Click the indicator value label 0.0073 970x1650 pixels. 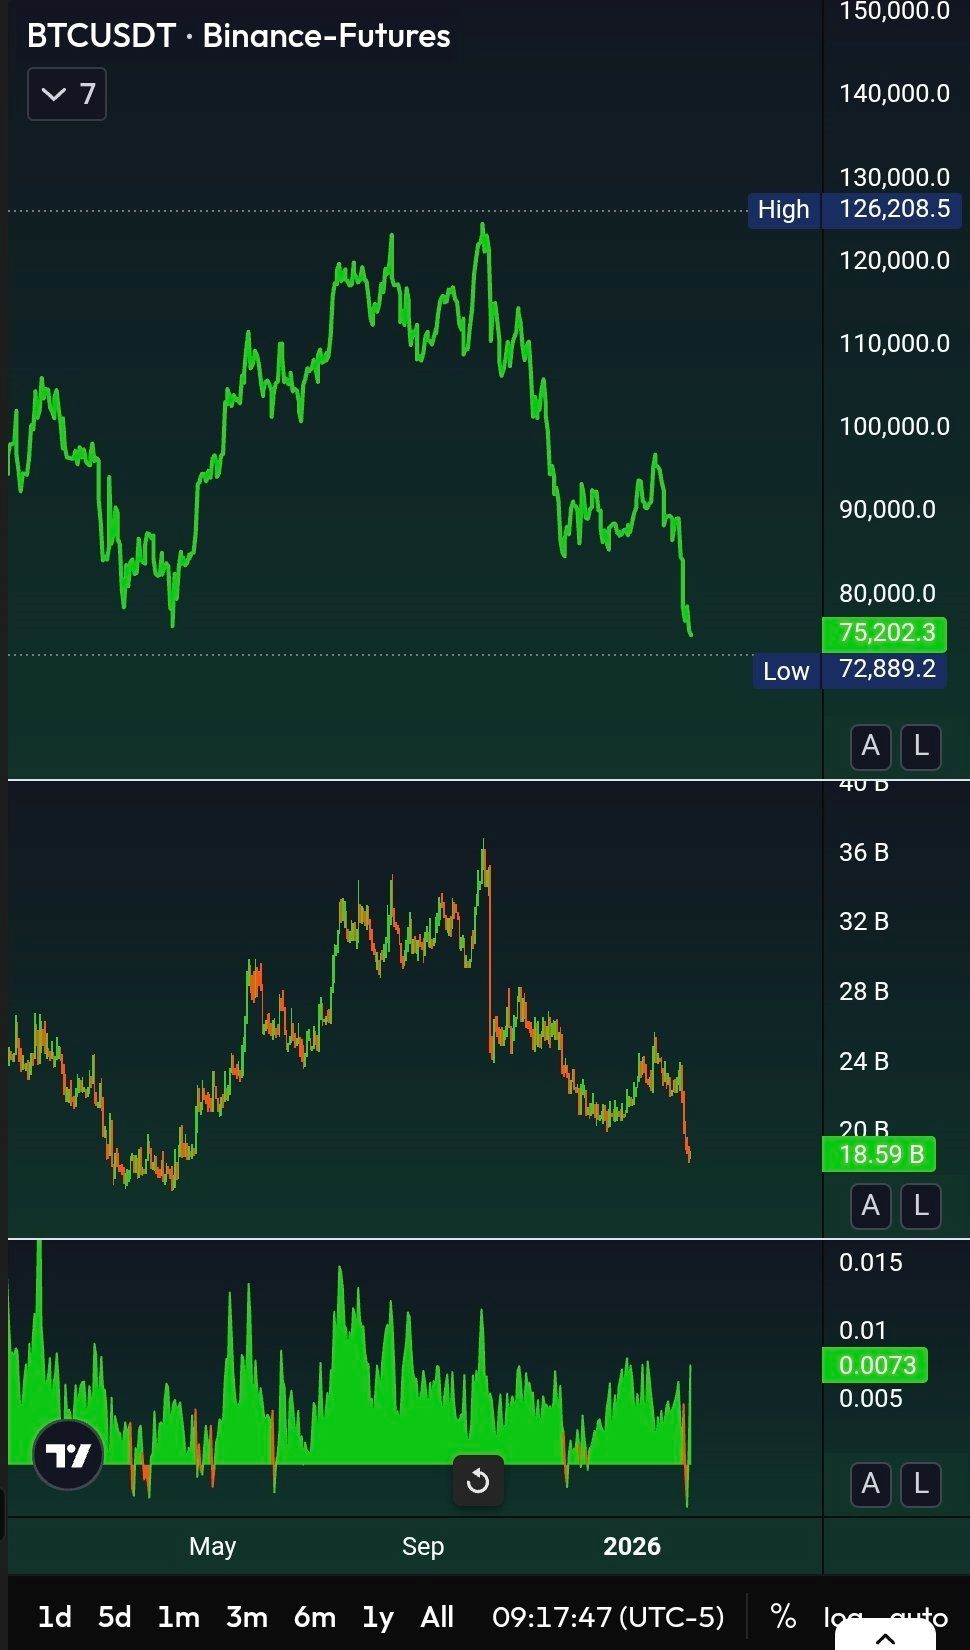875,1365
